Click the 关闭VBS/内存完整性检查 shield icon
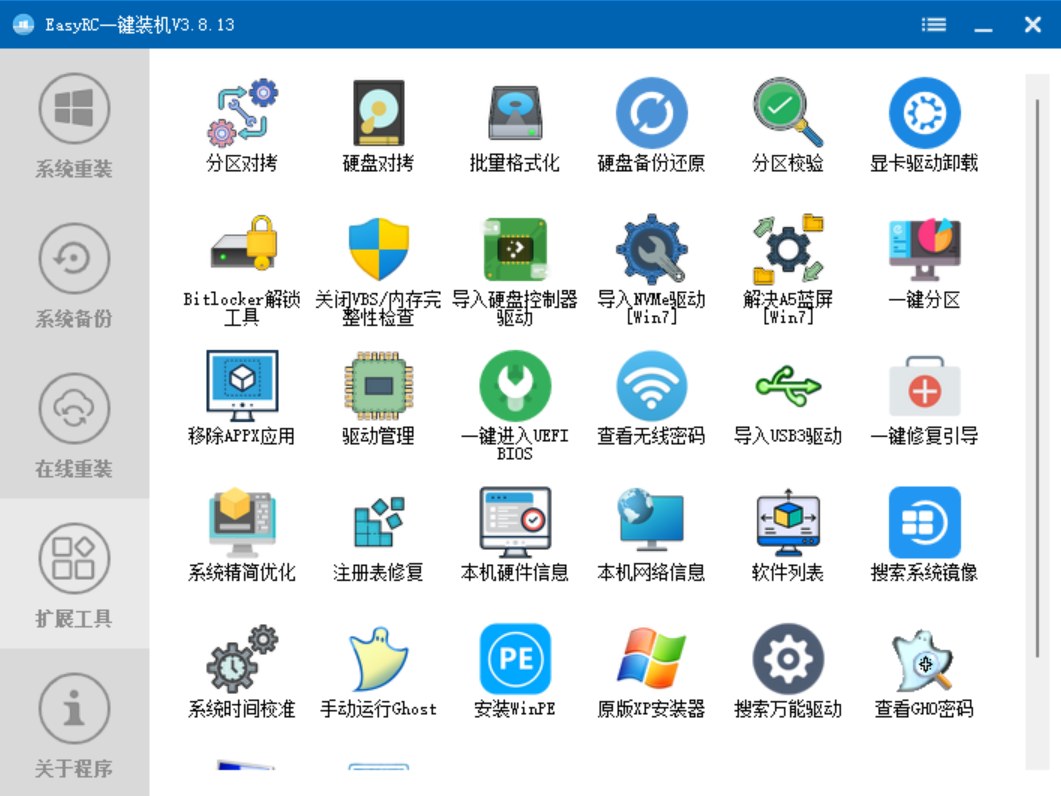The image size is (1061, 796). (x=378, y=249)
